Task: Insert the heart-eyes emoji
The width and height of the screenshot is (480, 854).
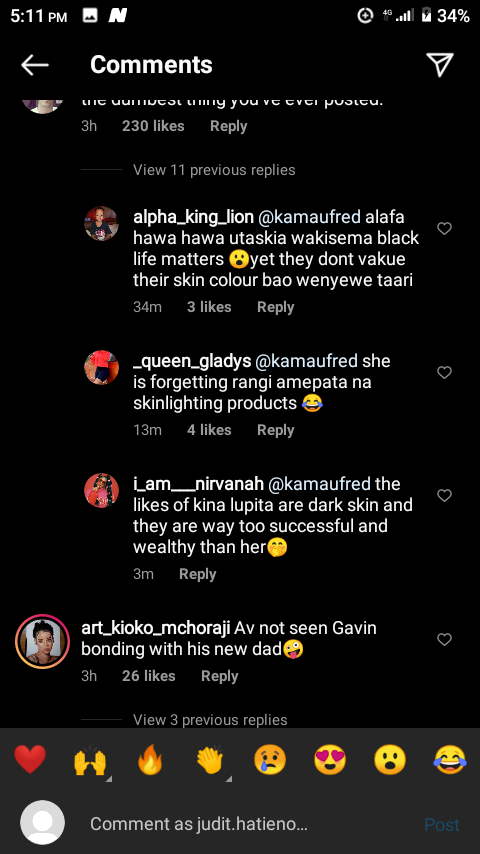Action: [330, 760]
